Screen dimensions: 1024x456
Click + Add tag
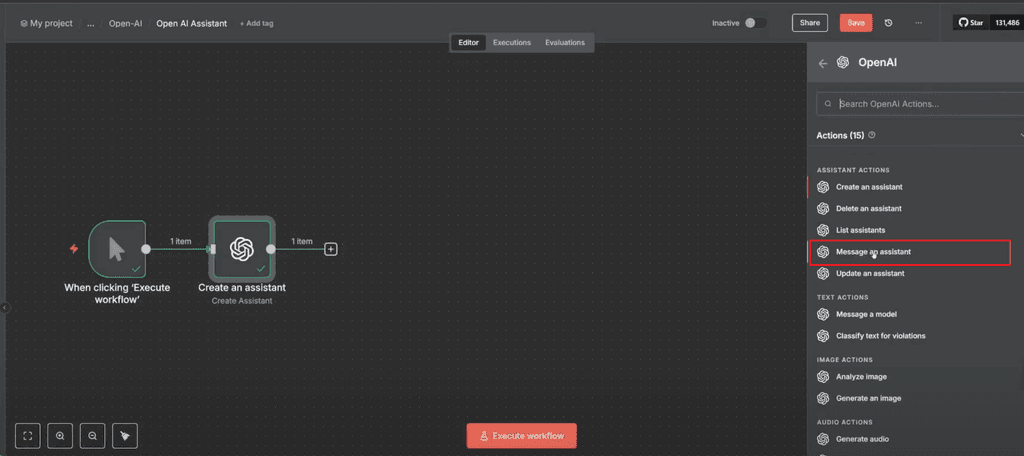point(257,24)
